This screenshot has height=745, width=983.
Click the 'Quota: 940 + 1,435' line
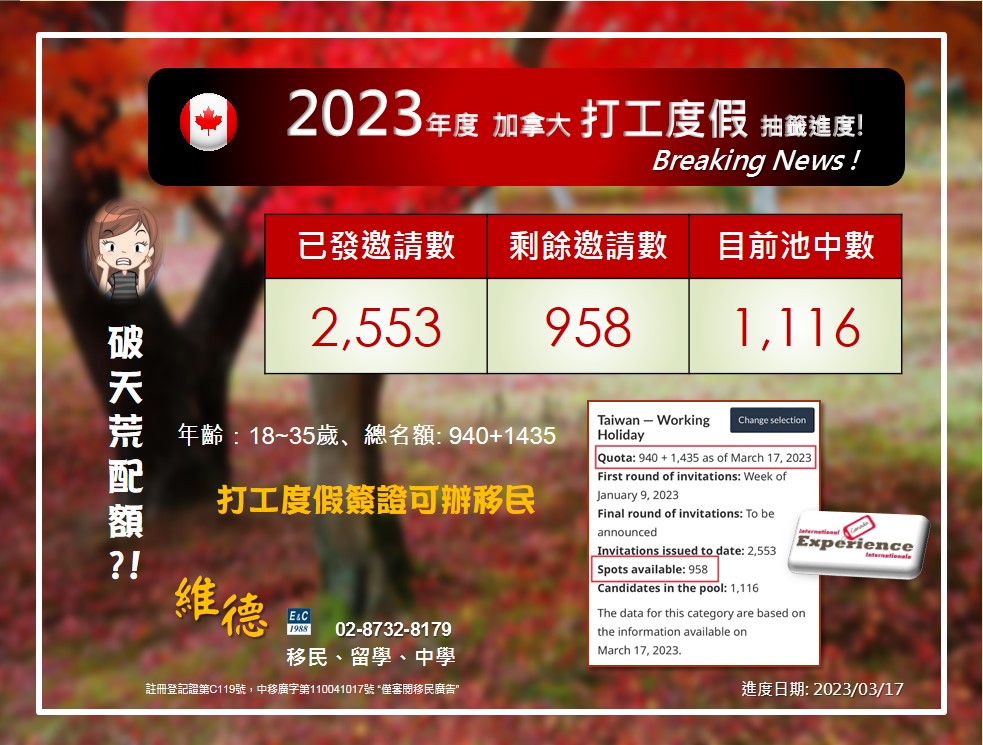coord(704,458)
